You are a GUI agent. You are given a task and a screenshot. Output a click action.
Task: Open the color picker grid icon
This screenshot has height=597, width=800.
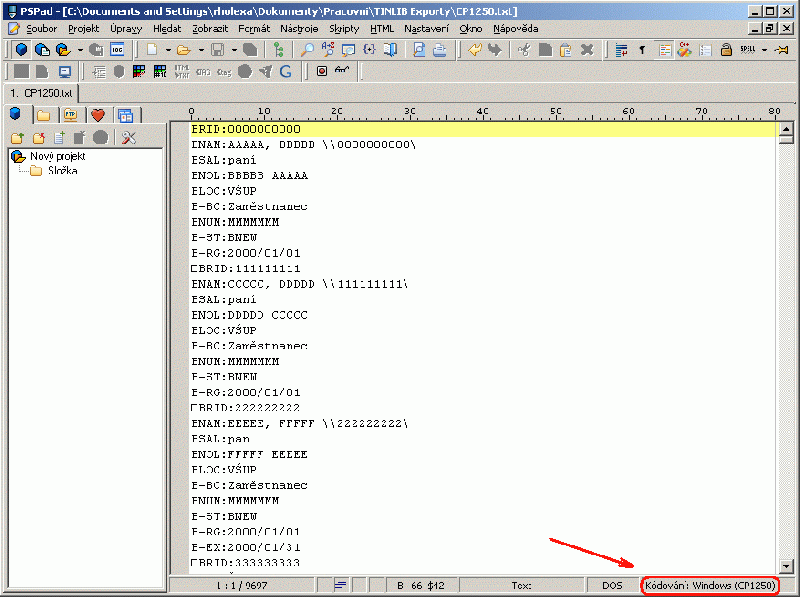tap(139, 71)
